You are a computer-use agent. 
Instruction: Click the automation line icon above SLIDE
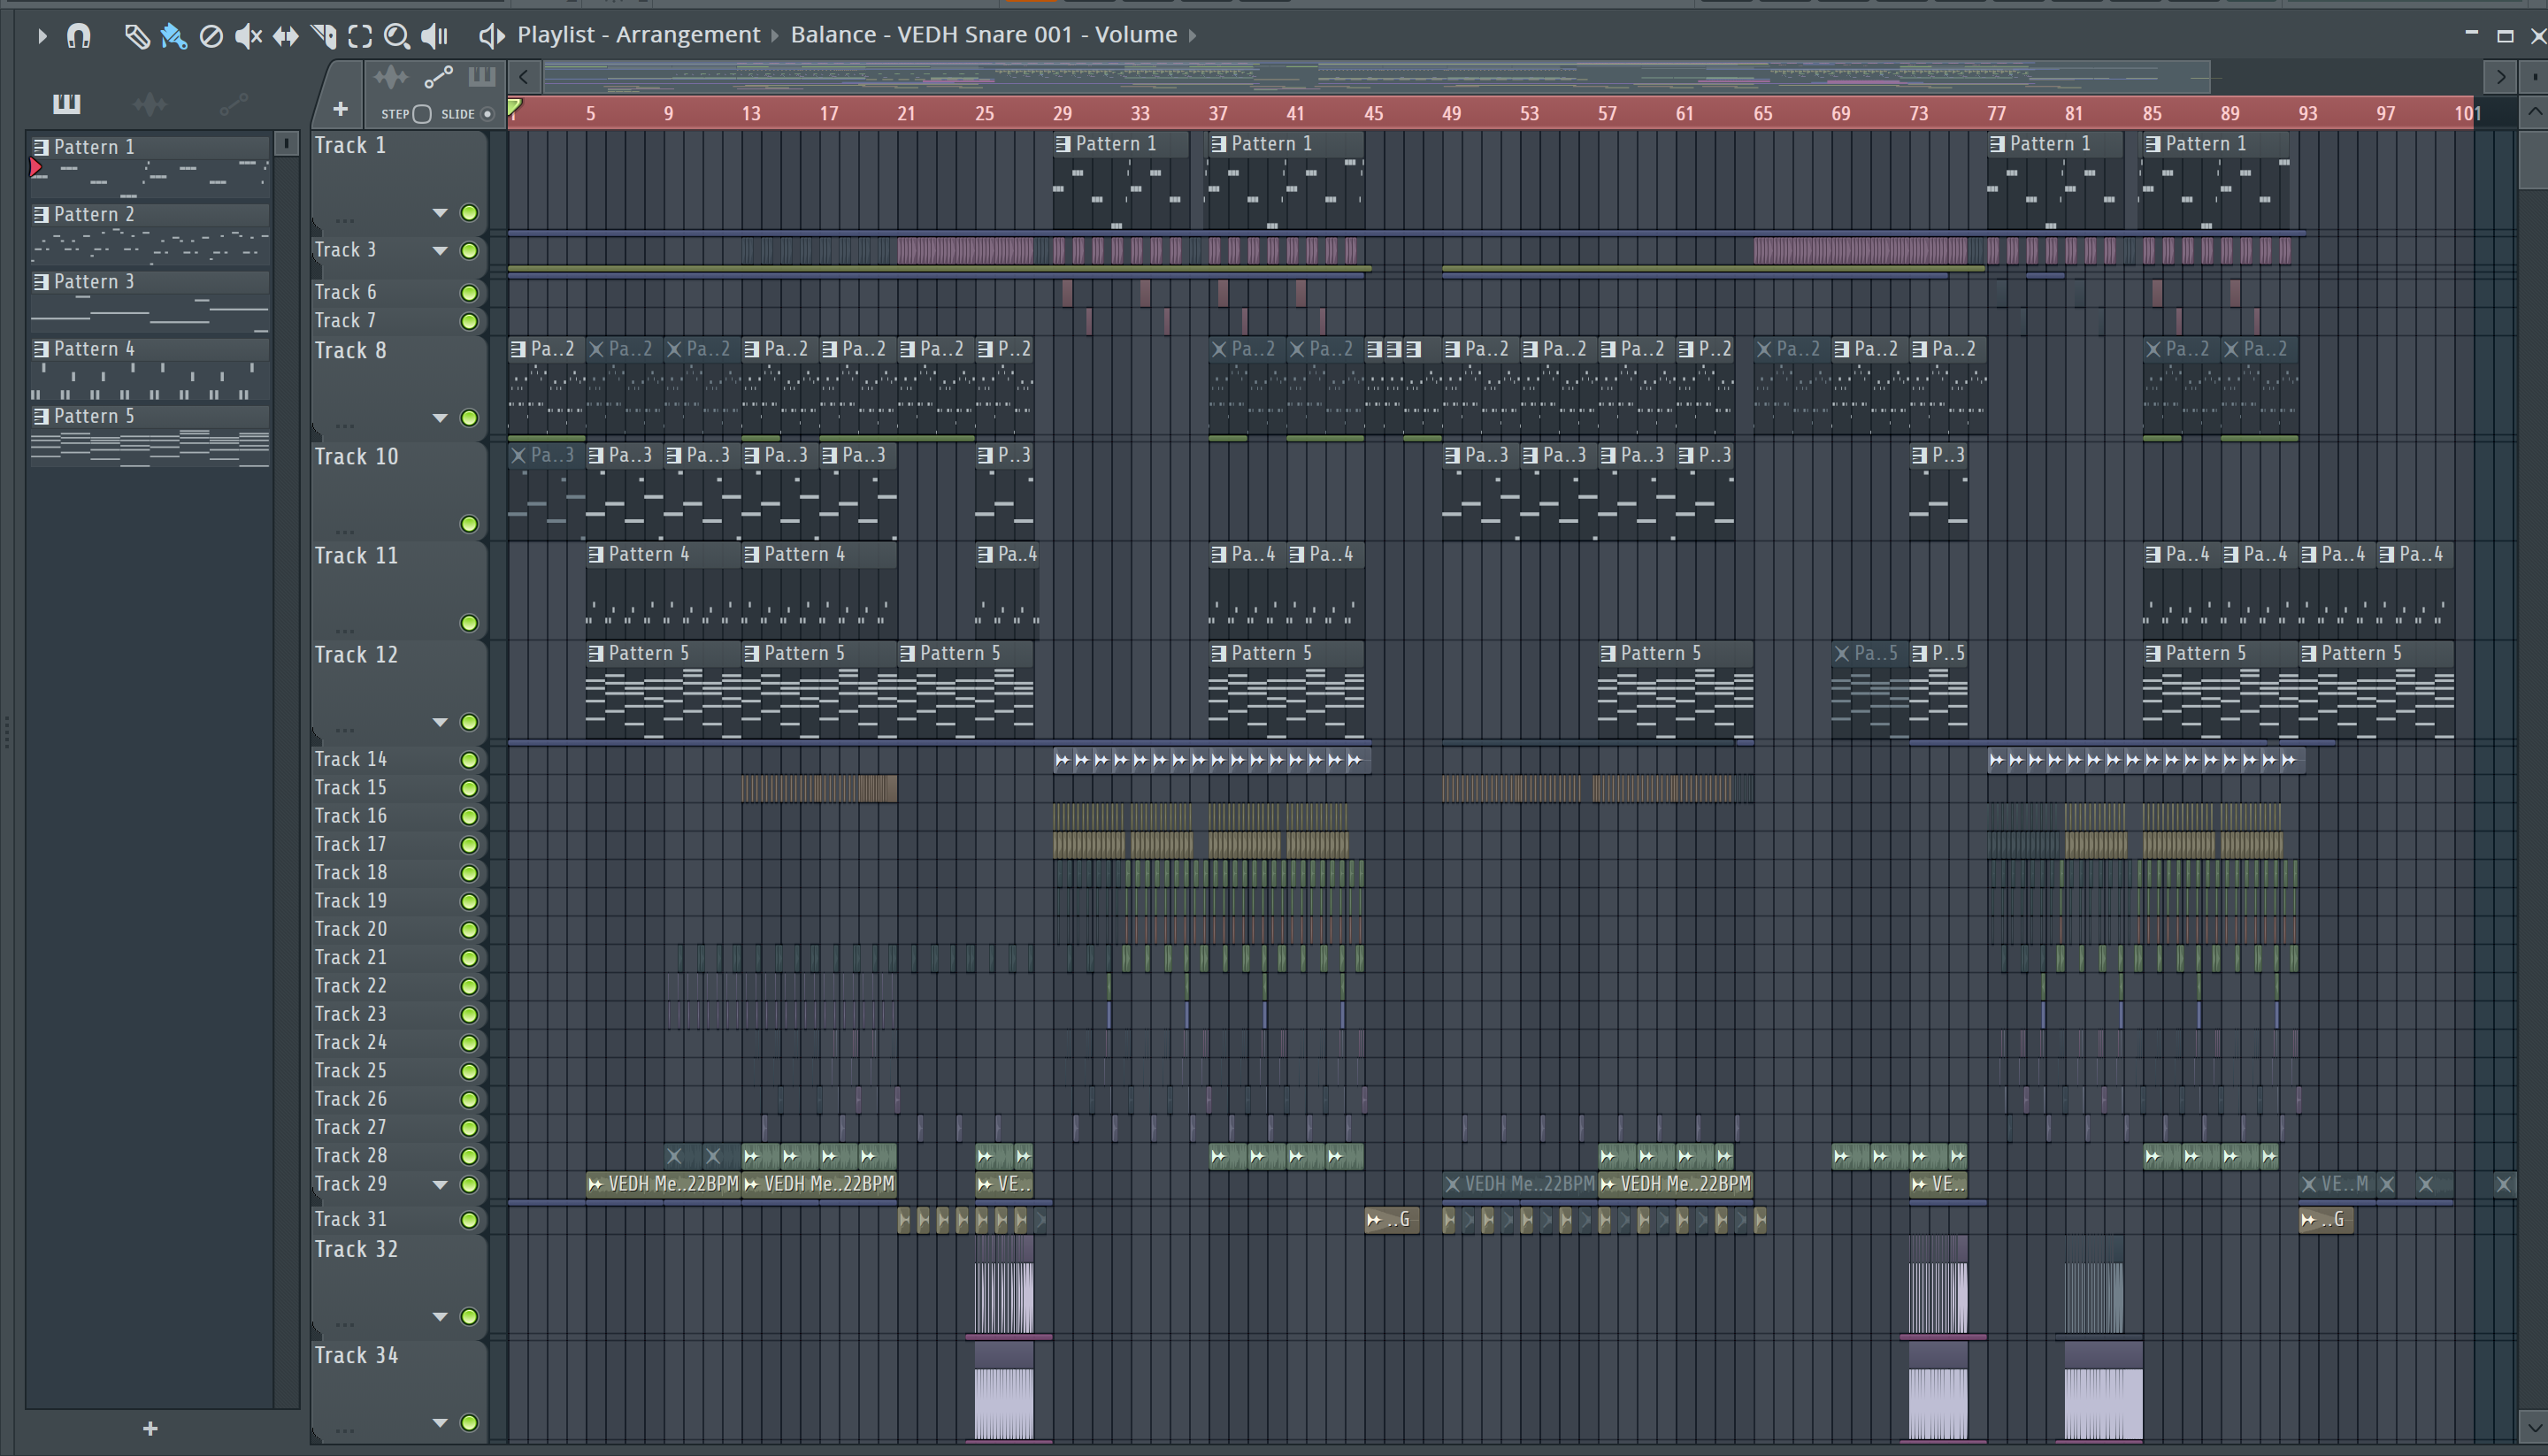click(x=438, y=77)
